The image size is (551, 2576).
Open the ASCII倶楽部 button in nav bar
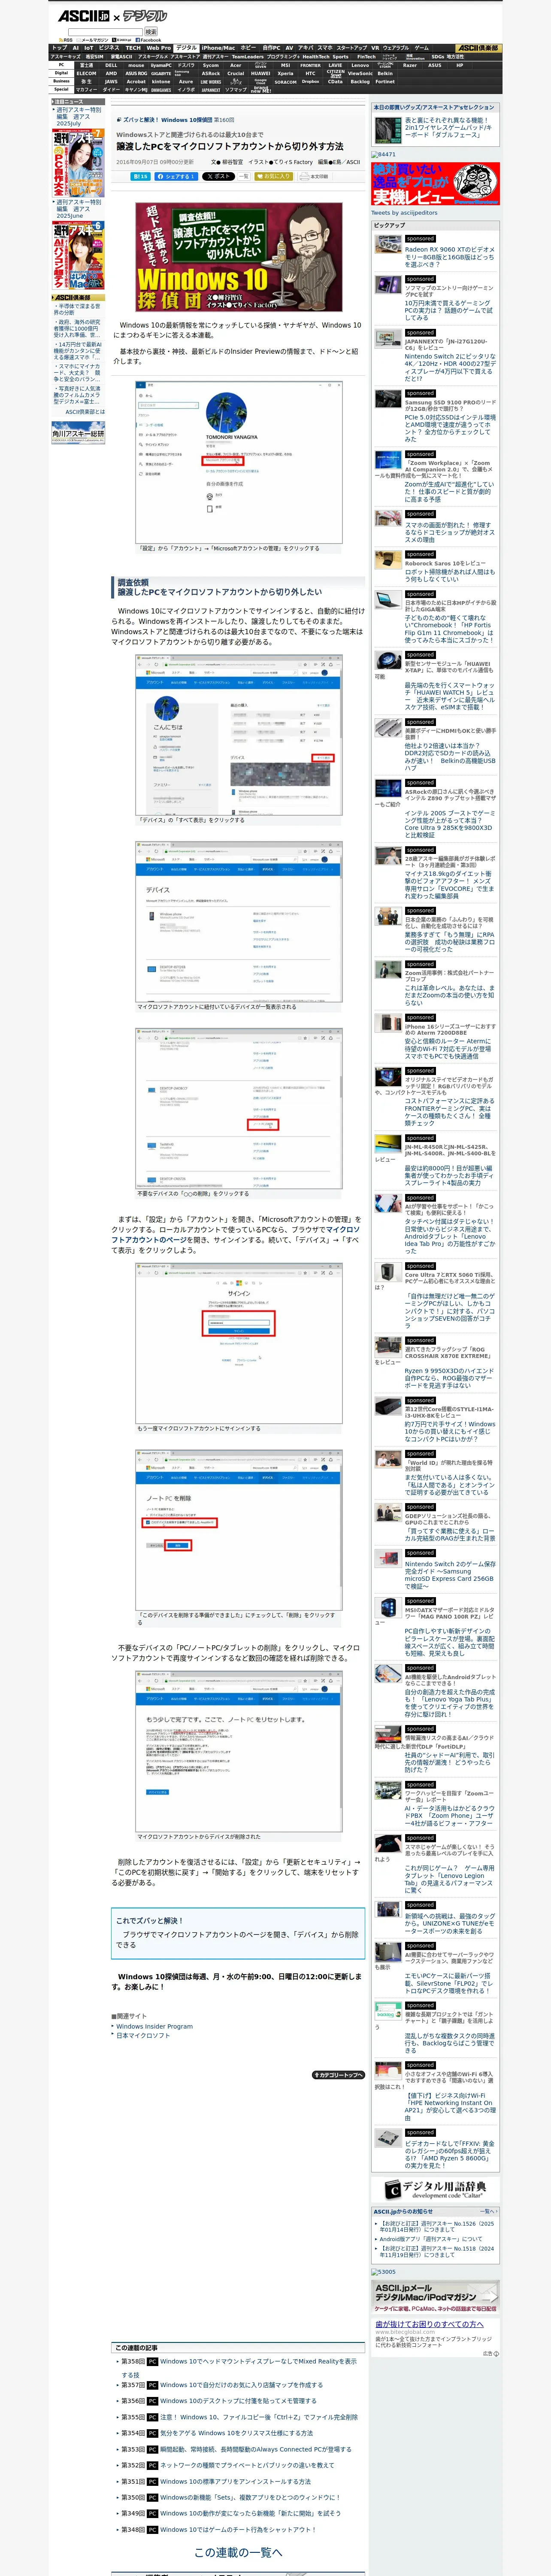(x=478, y=48)
